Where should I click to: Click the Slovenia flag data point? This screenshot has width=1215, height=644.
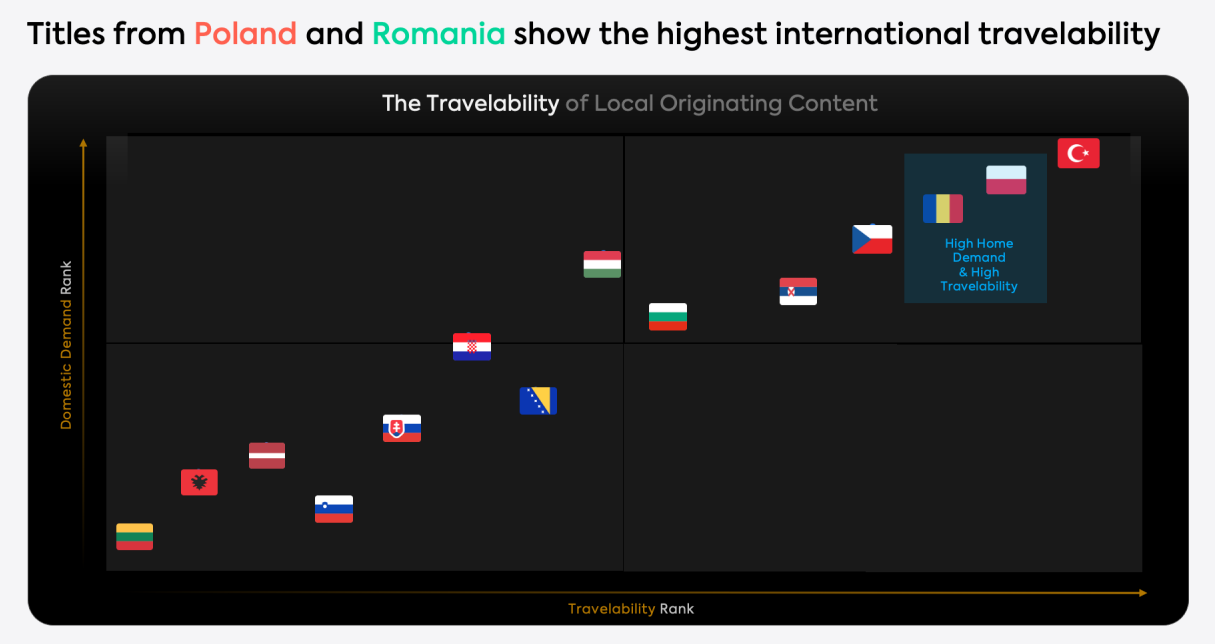tap(334, 509)
